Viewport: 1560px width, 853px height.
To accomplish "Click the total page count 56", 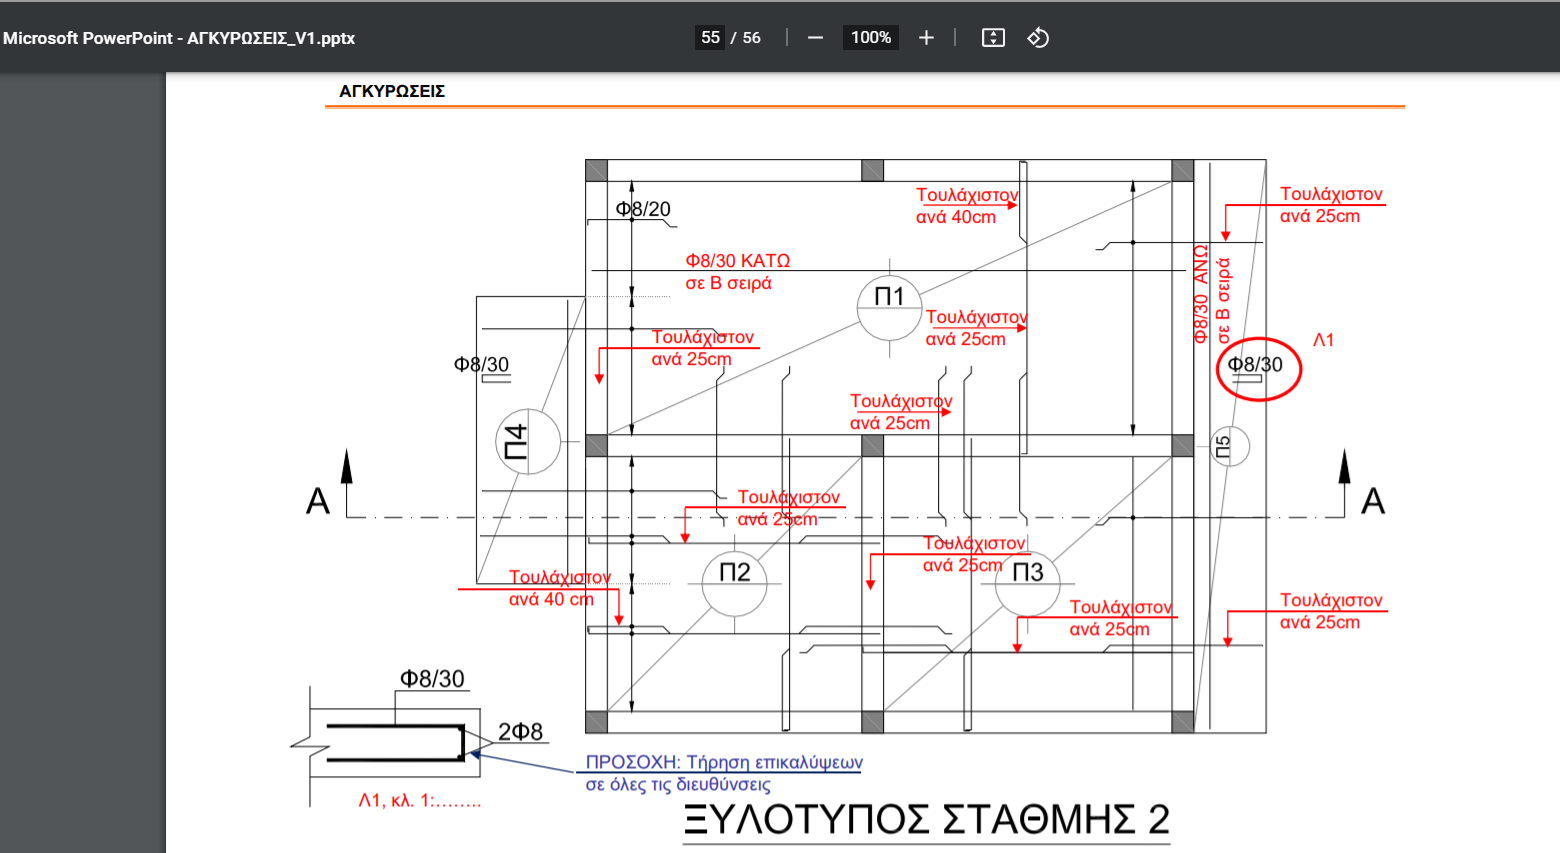I will [x=752, y=38].
